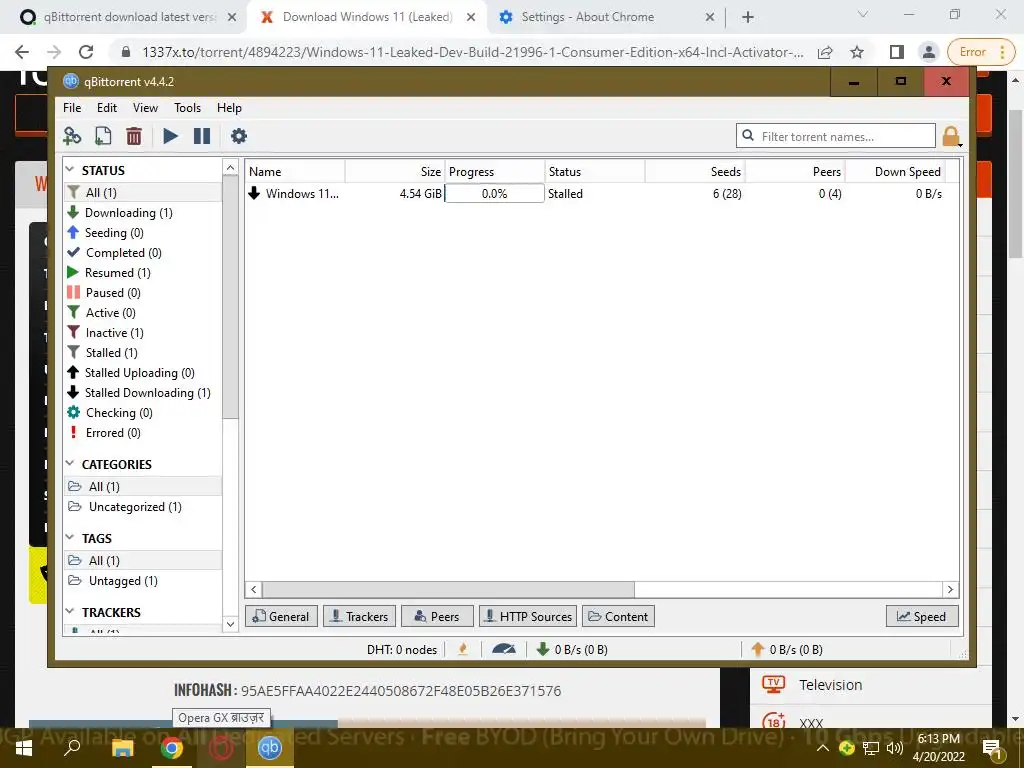The image size is (1024, 768).
Task: Collapse the STATUS section
Action: (70, 170)
